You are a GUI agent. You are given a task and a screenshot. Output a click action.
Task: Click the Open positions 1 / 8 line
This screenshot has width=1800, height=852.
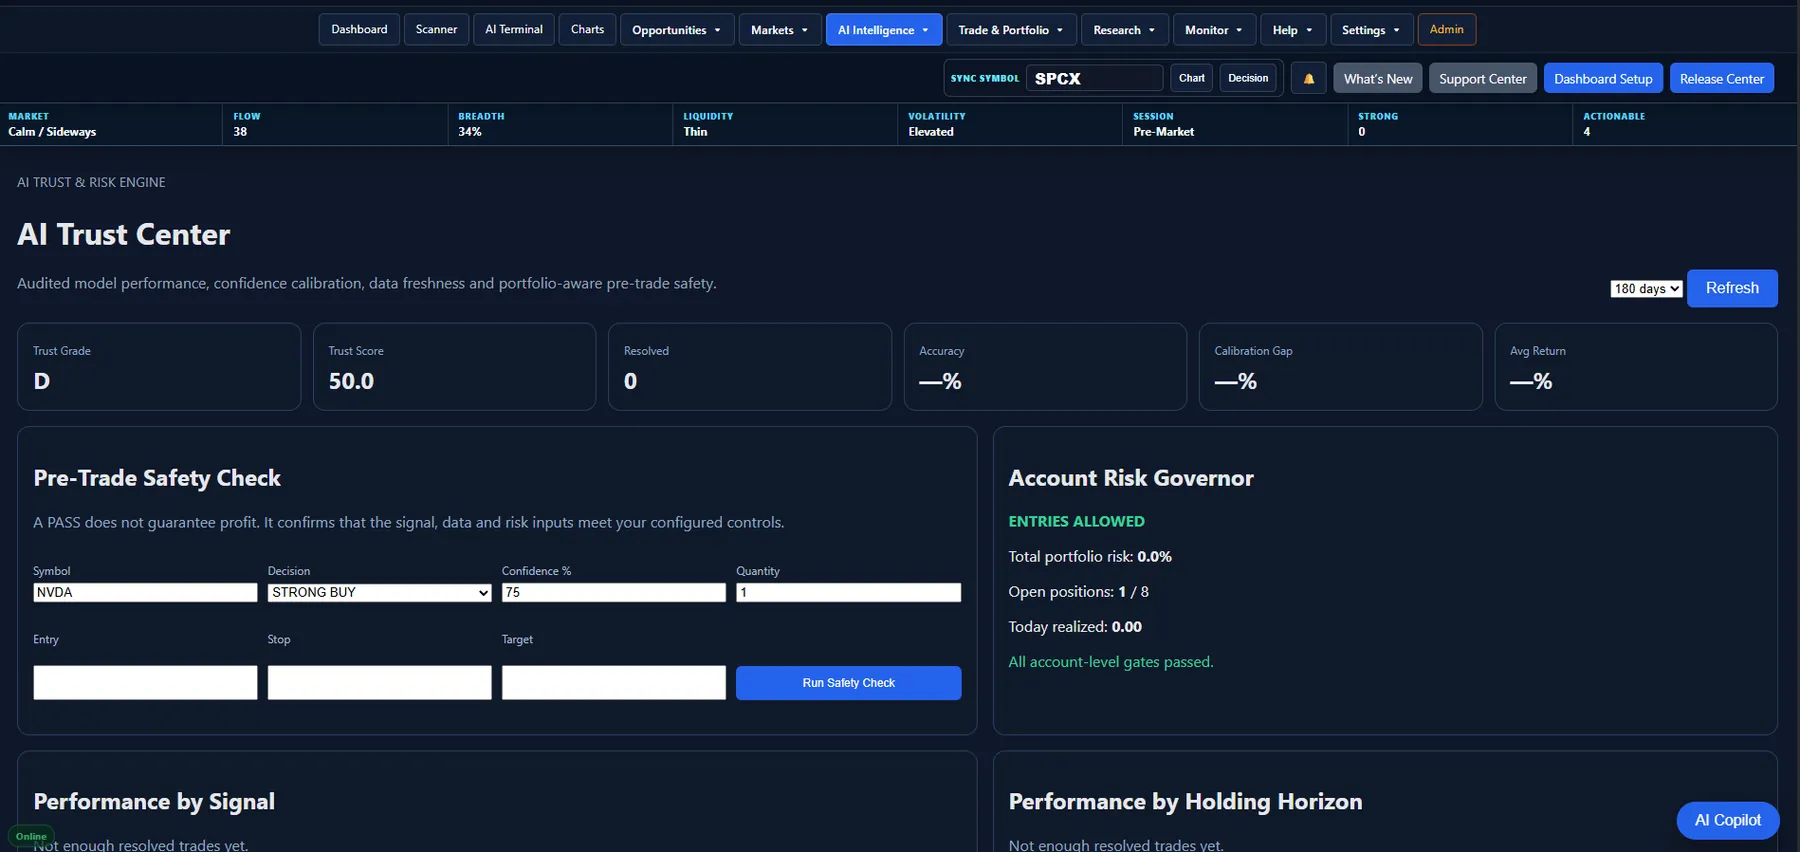click(1078, 591)
